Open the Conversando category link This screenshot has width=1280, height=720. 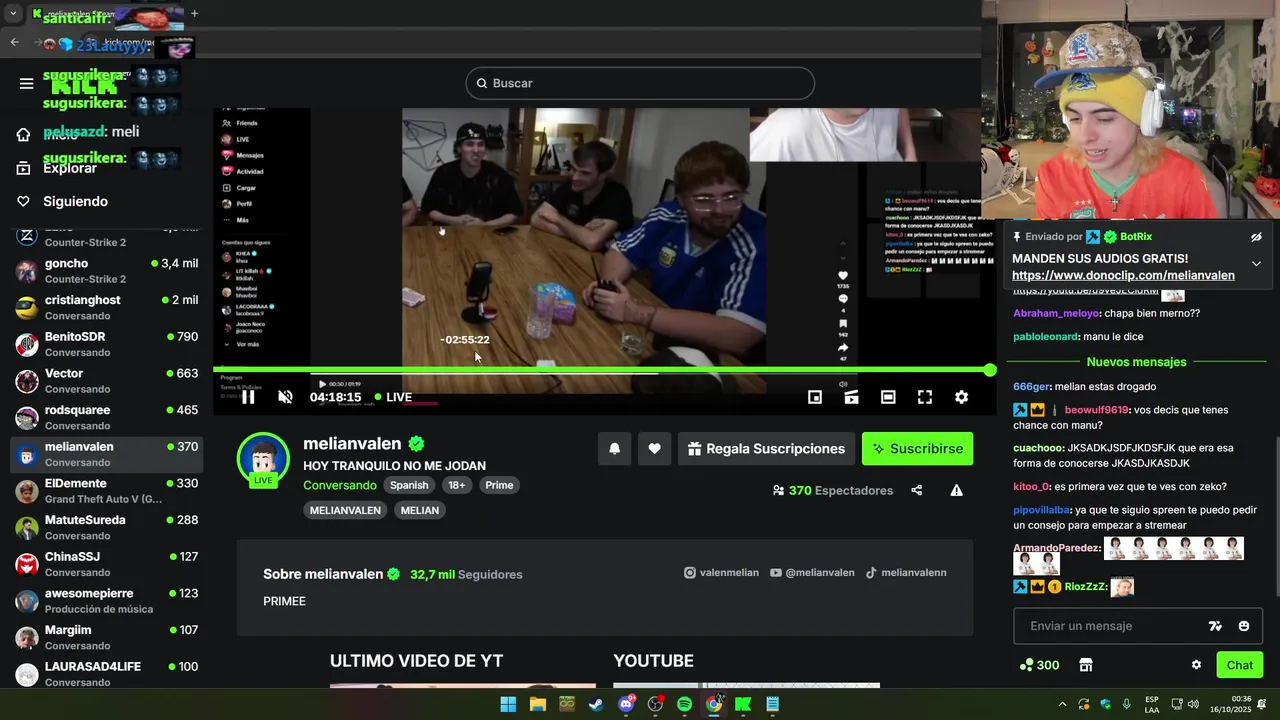[x=340, y=485]
